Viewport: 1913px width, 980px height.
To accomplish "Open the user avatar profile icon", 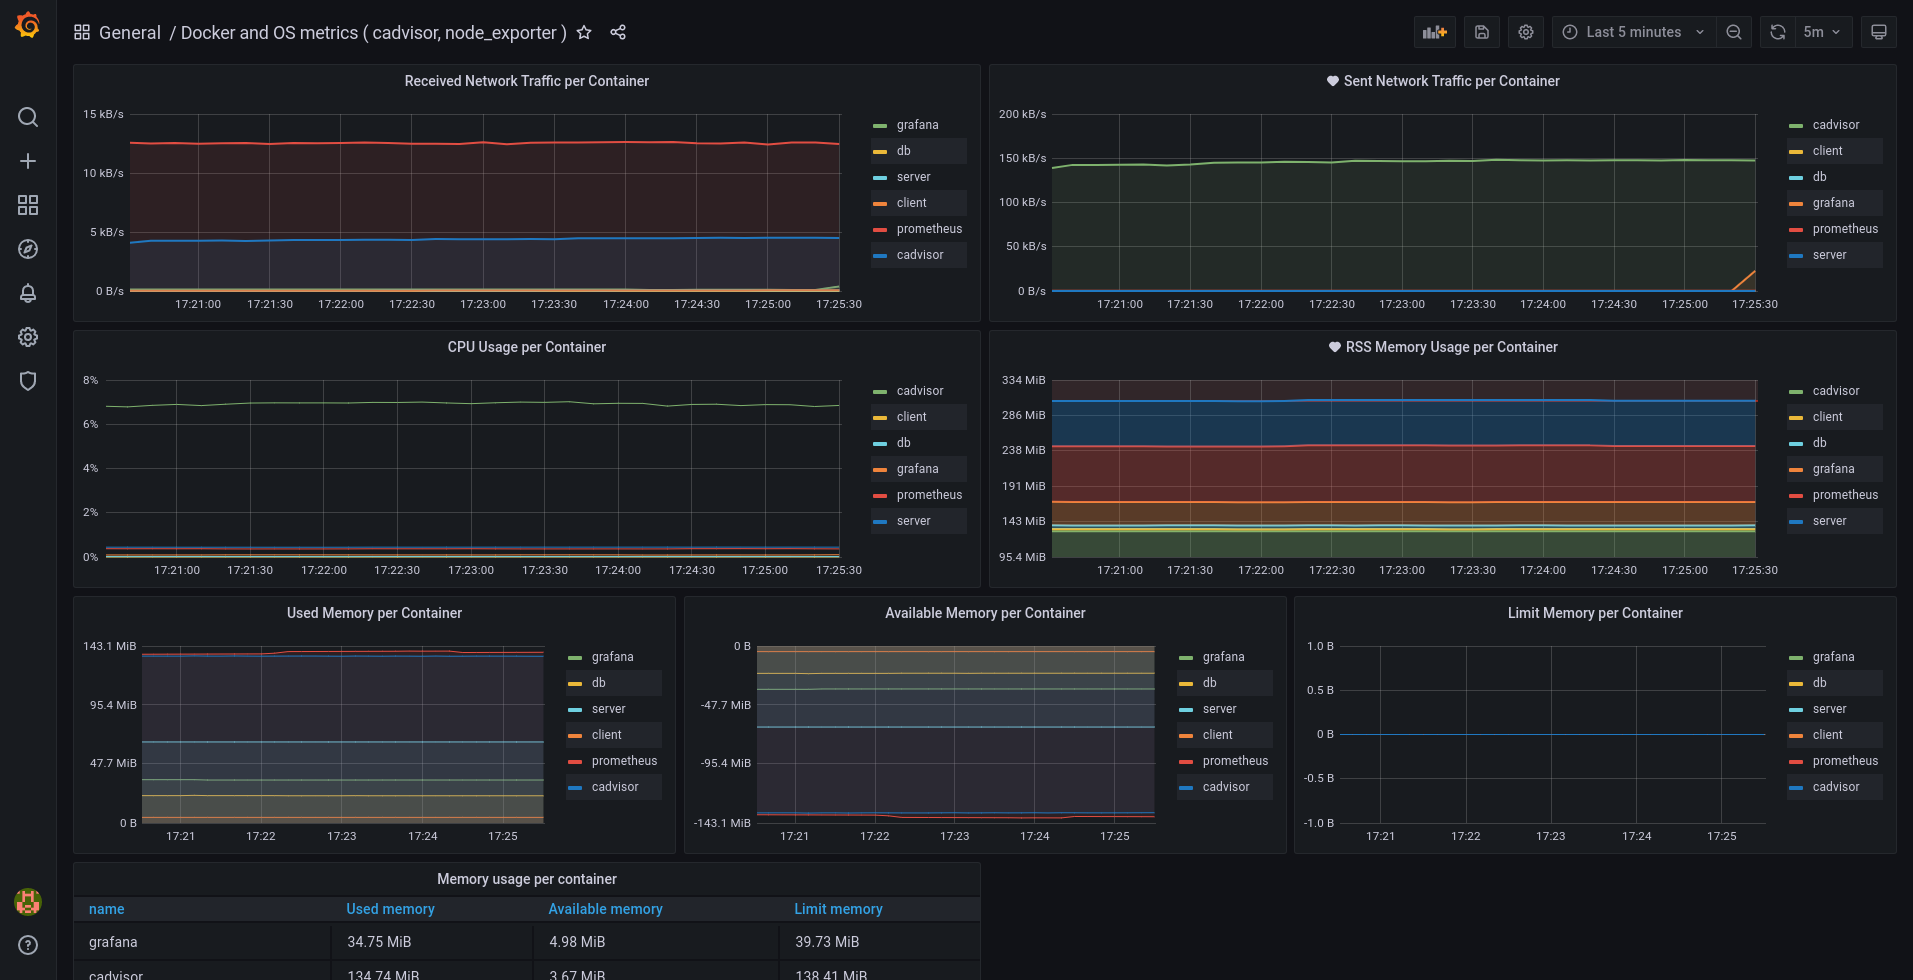I will coord(28,902).
